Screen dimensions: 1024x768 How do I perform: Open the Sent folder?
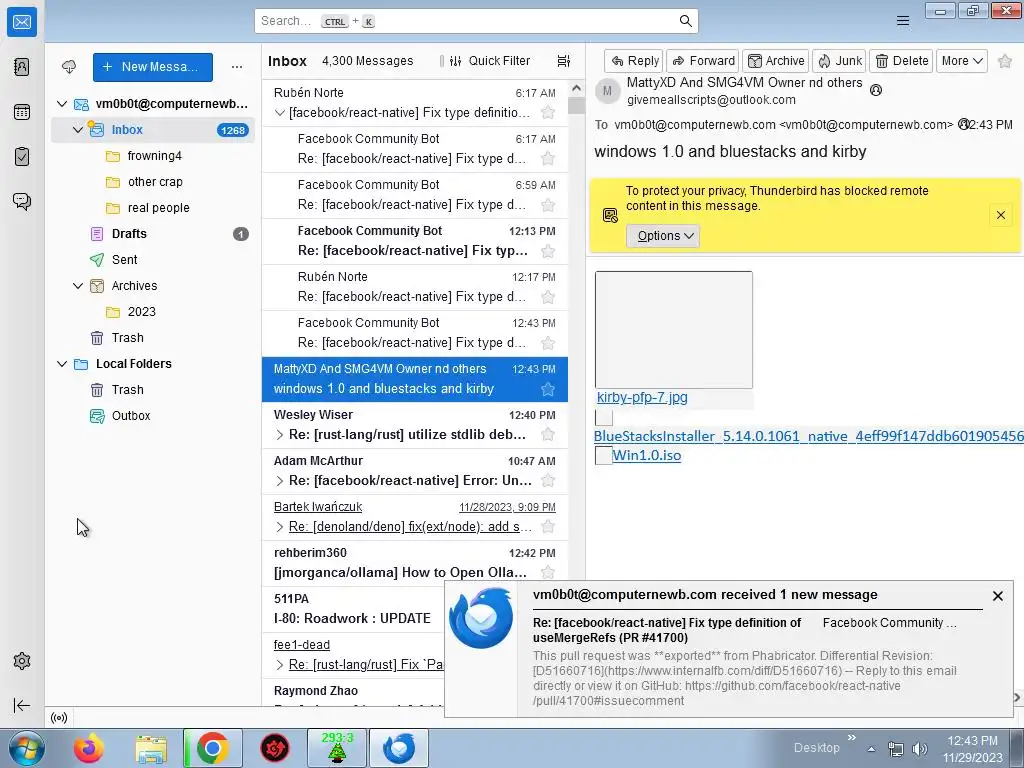pyautogui.click(x=124, y=259)
